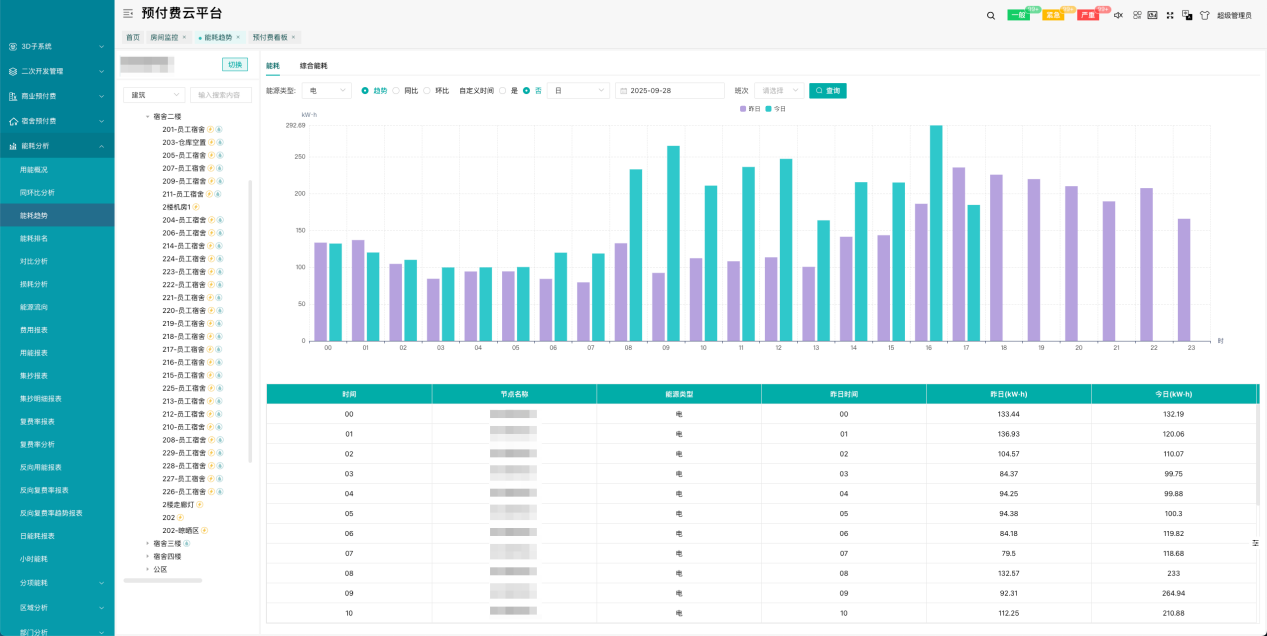
Task: Toggle the muted speaker alarm sound icon
Action: pyautogui.click(x=1118, y=15)
